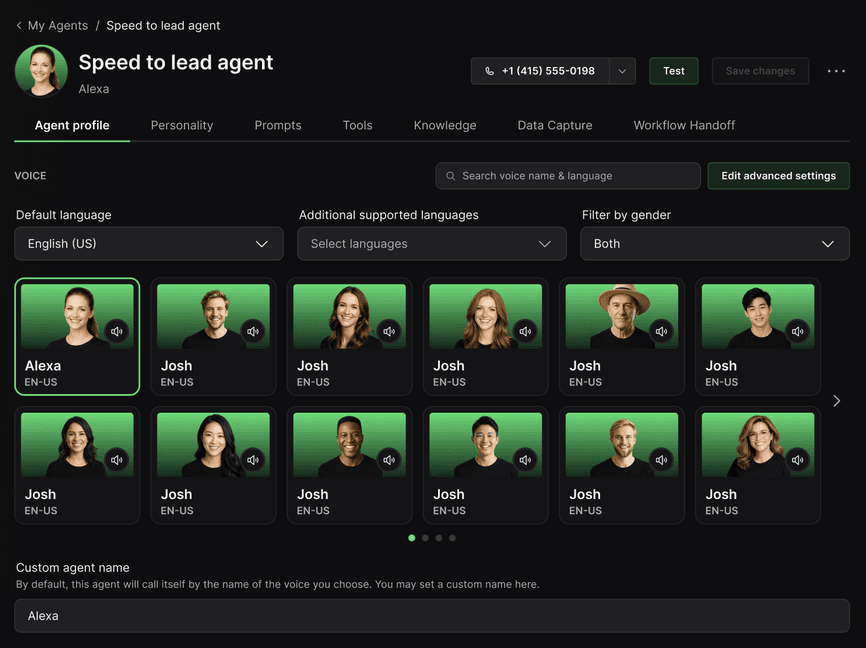Open the phone number dropdown arrow

tap(622, 71)
